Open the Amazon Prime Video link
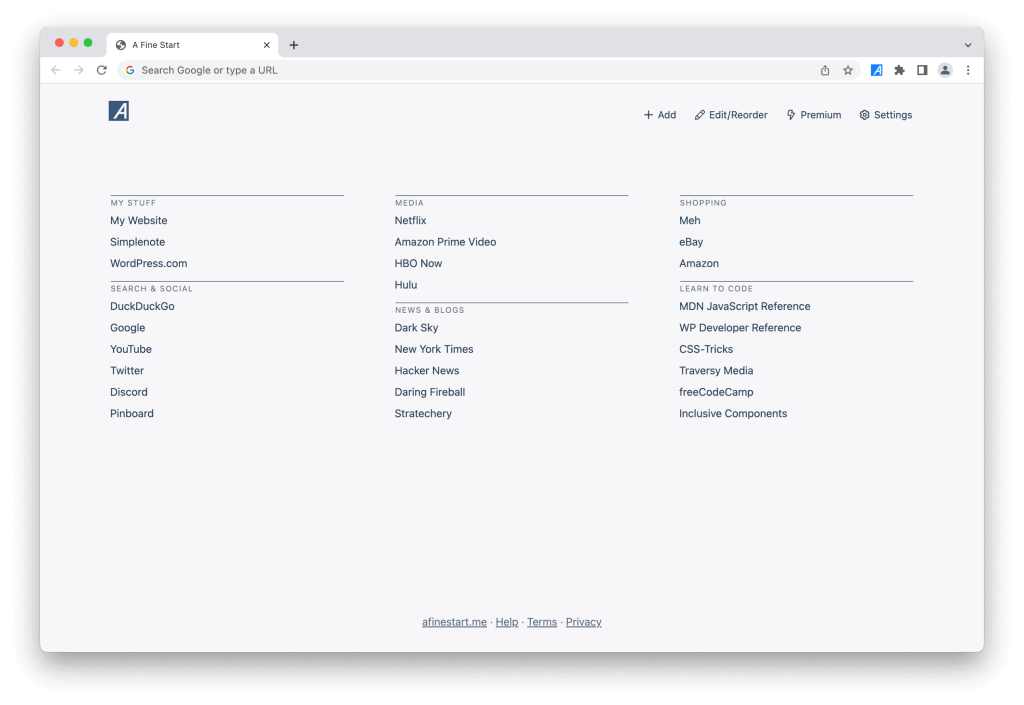 pyautogui.click(x=445, y=242)
